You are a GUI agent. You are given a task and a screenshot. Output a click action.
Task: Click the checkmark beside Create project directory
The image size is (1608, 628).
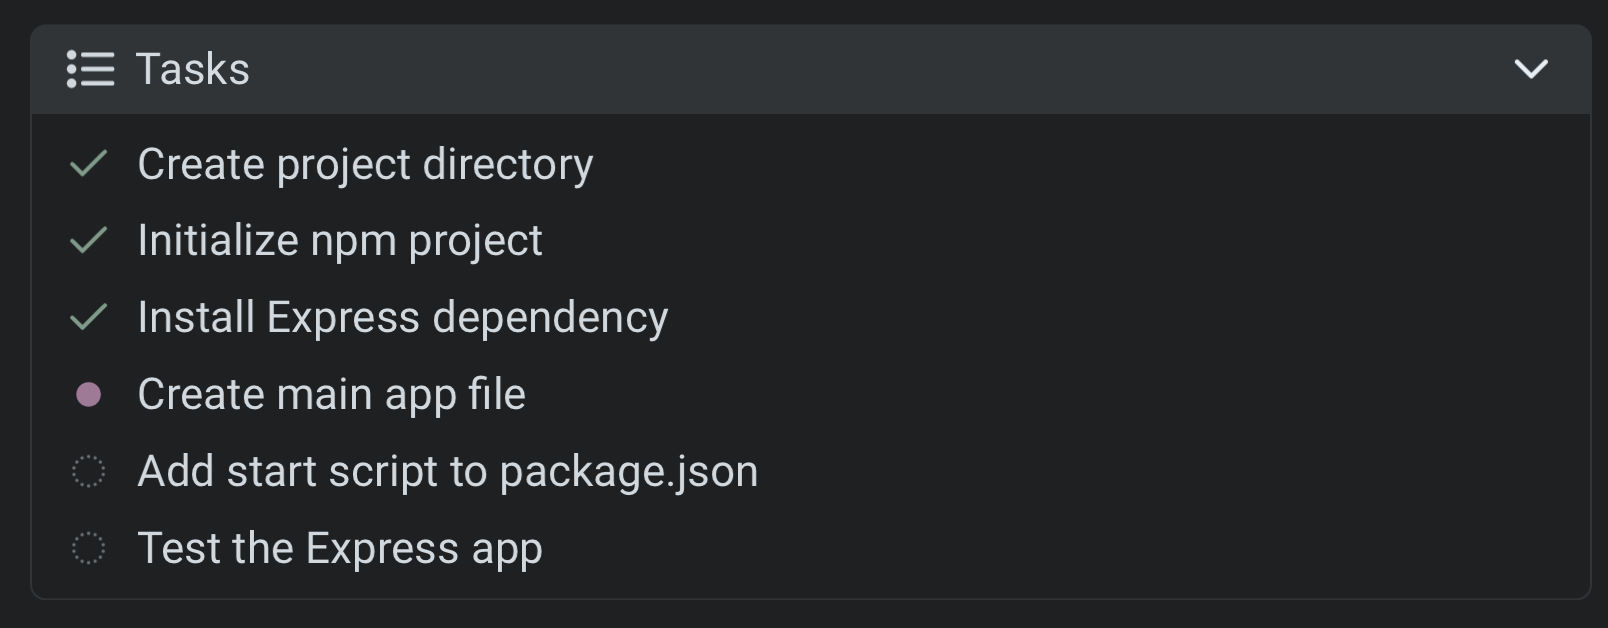89,164
